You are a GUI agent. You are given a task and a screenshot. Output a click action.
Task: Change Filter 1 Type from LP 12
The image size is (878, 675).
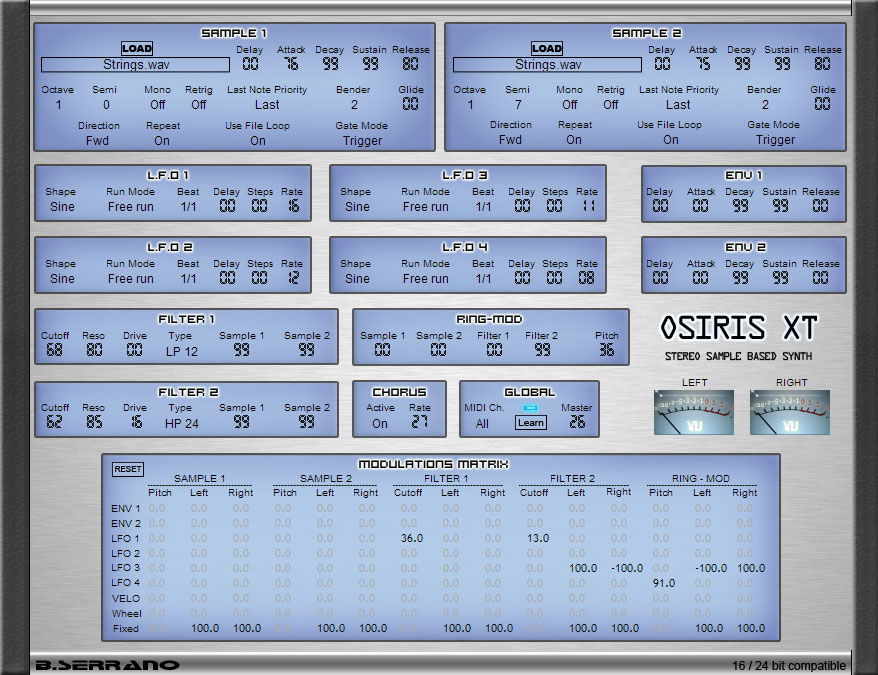tap(184, 351)
